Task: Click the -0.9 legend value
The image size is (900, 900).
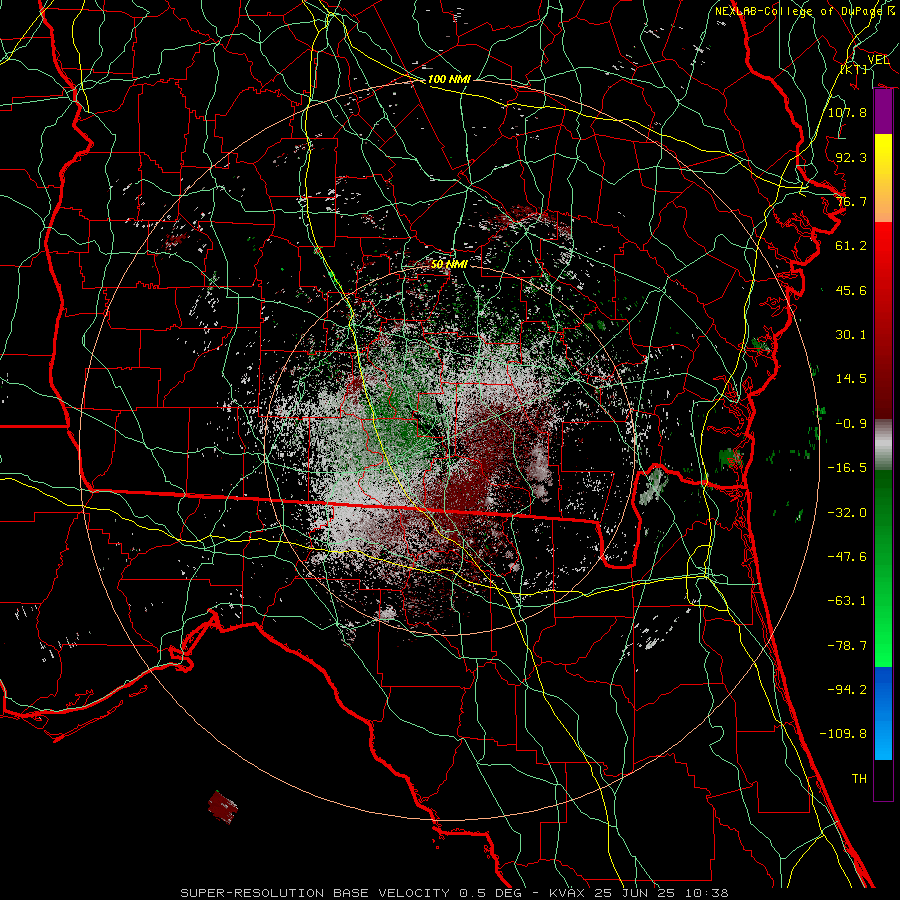Action: coord(851,424)
